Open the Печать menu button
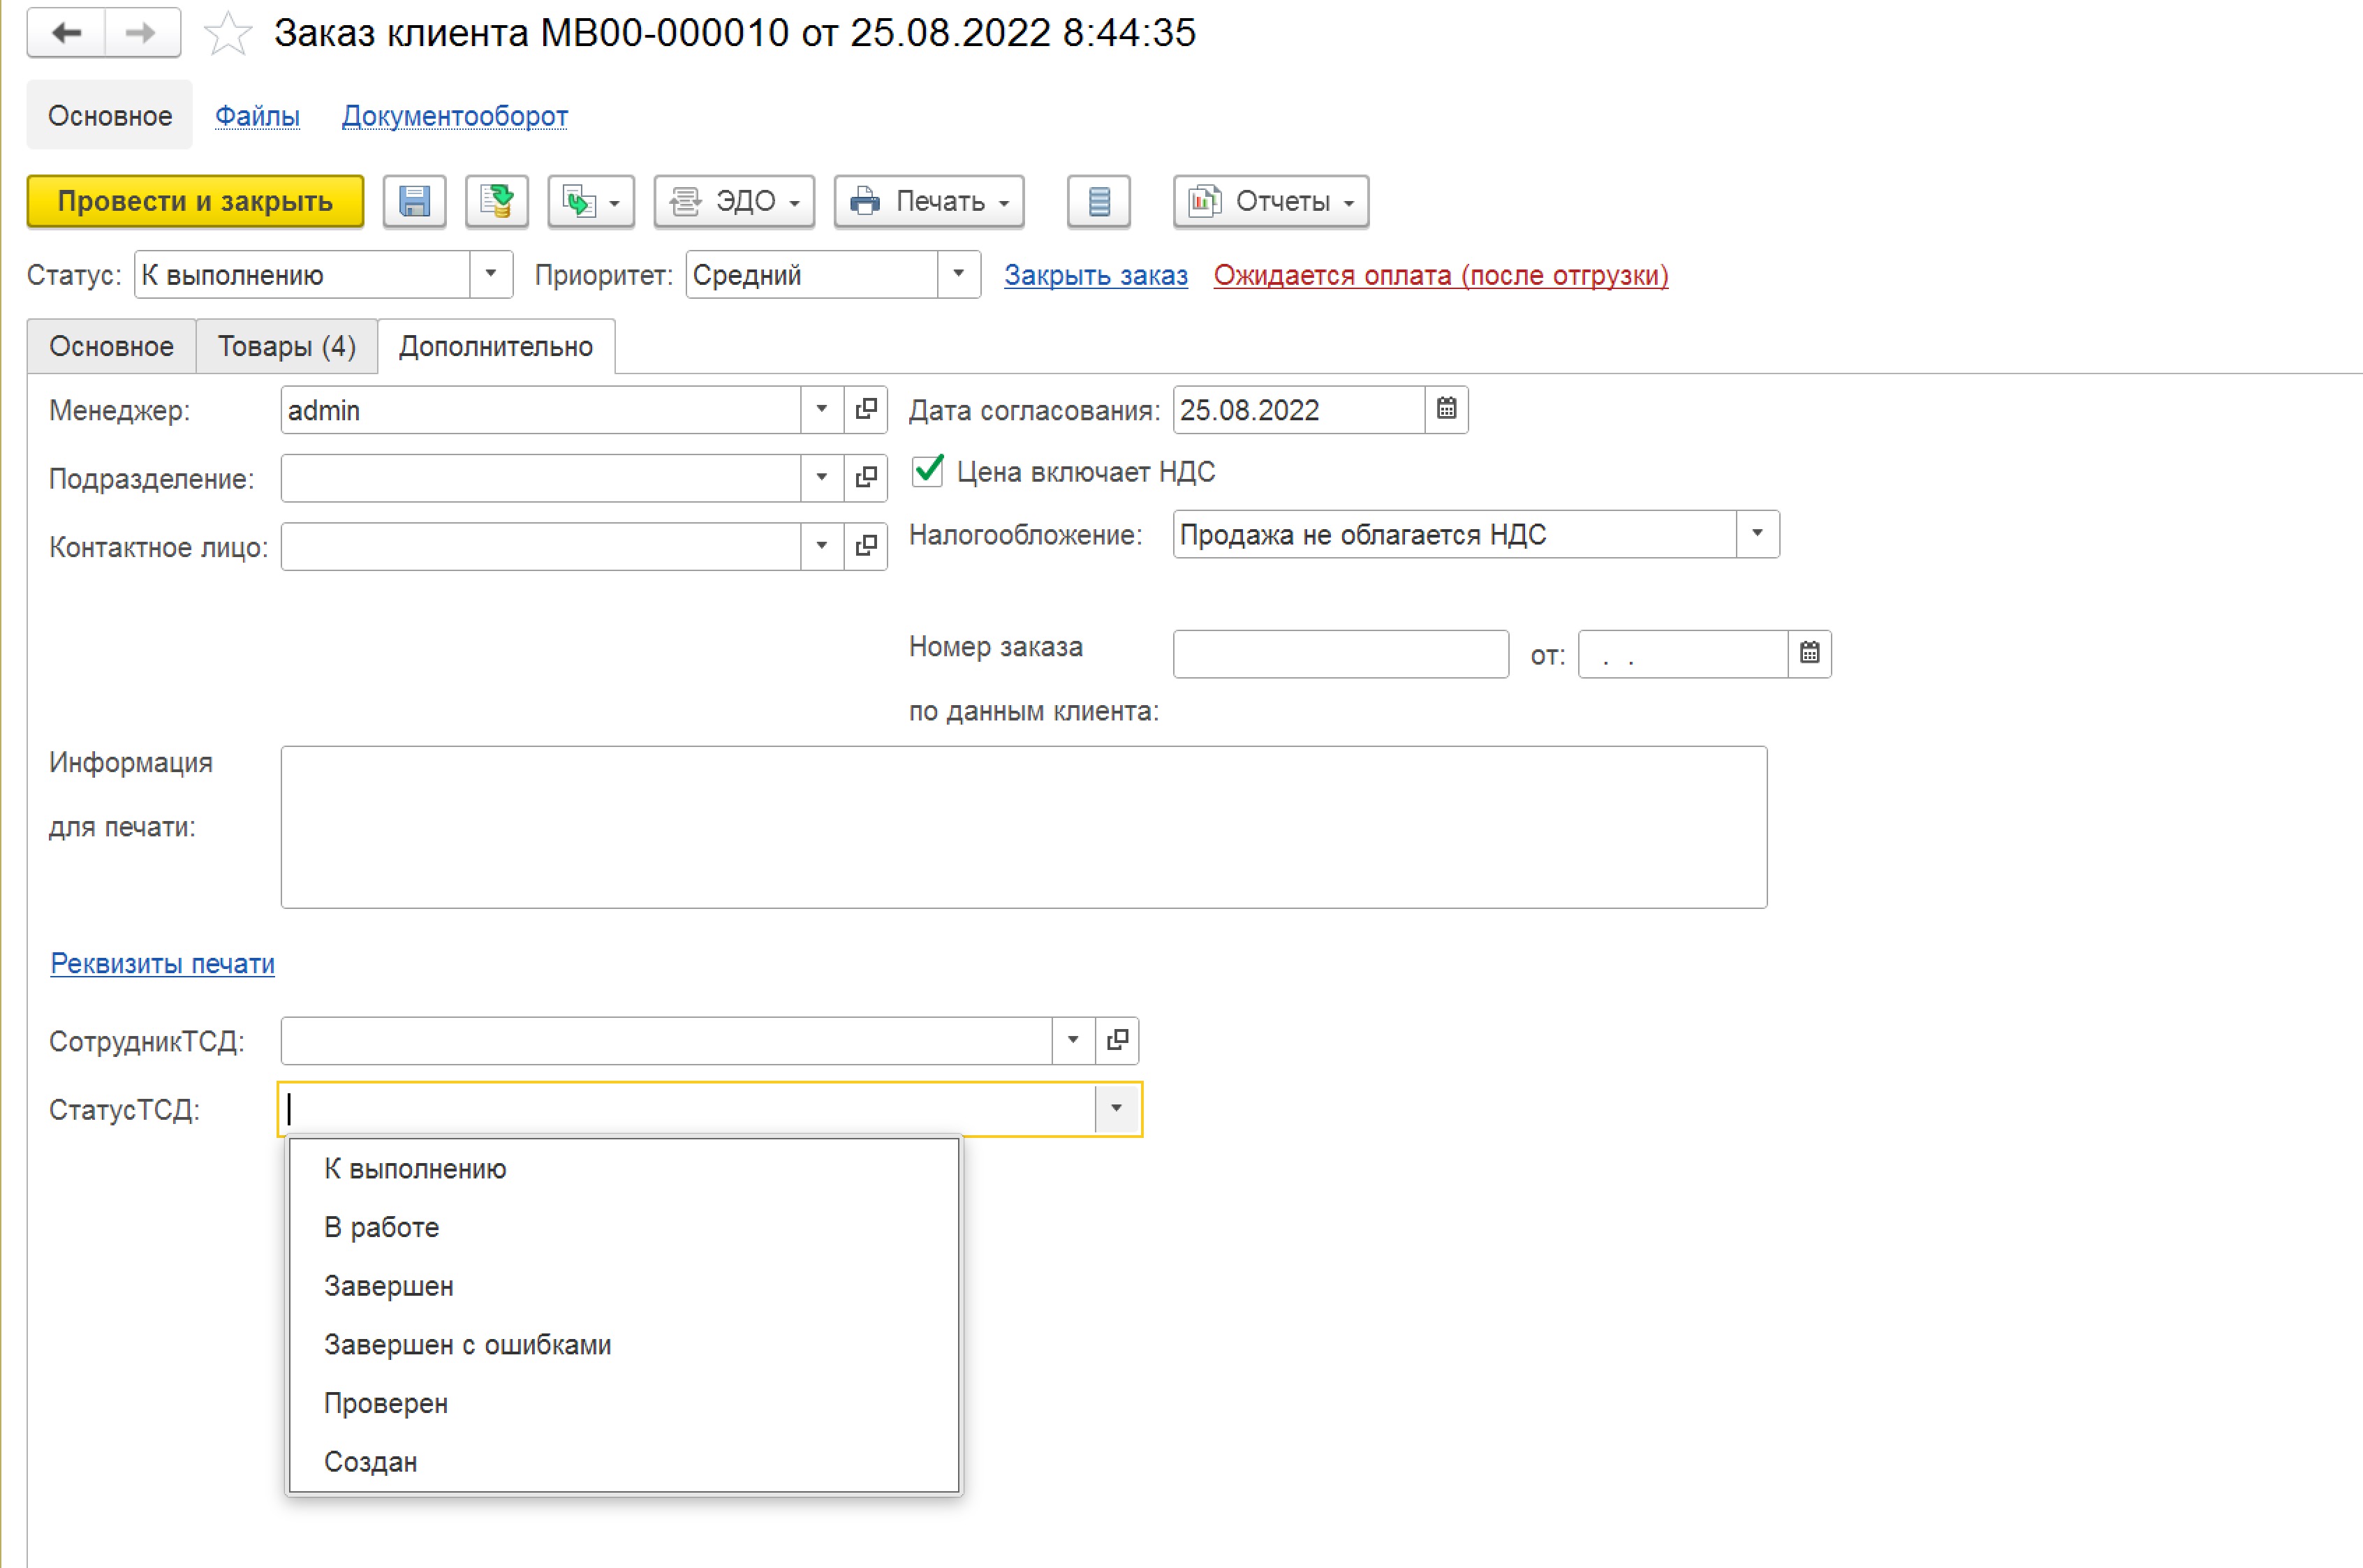 point(929,202)
